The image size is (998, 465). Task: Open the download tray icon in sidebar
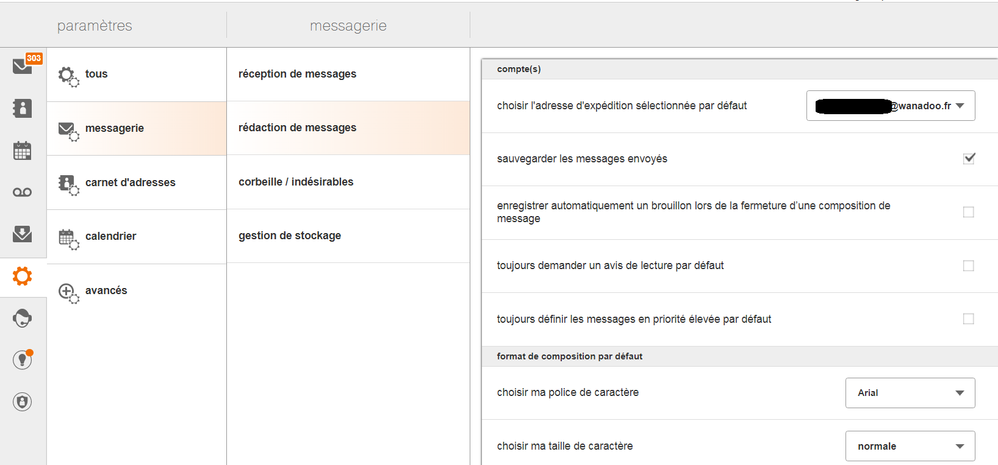22,234
